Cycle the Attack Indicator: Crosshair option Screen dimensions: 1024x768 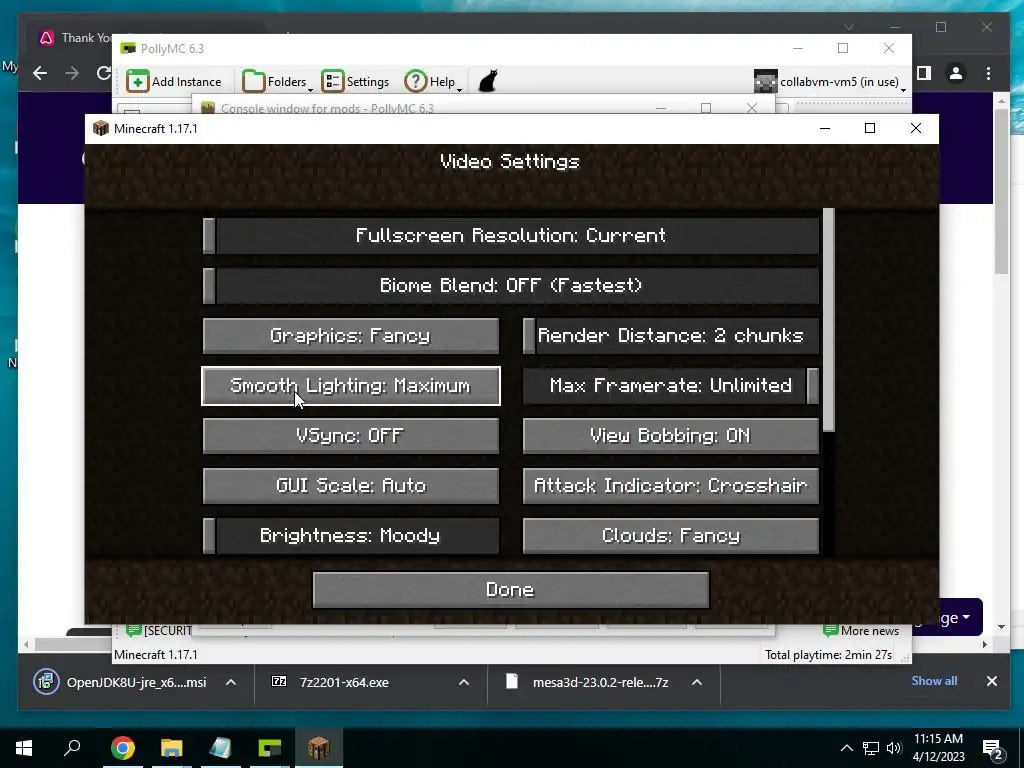(x=671, y=486)
